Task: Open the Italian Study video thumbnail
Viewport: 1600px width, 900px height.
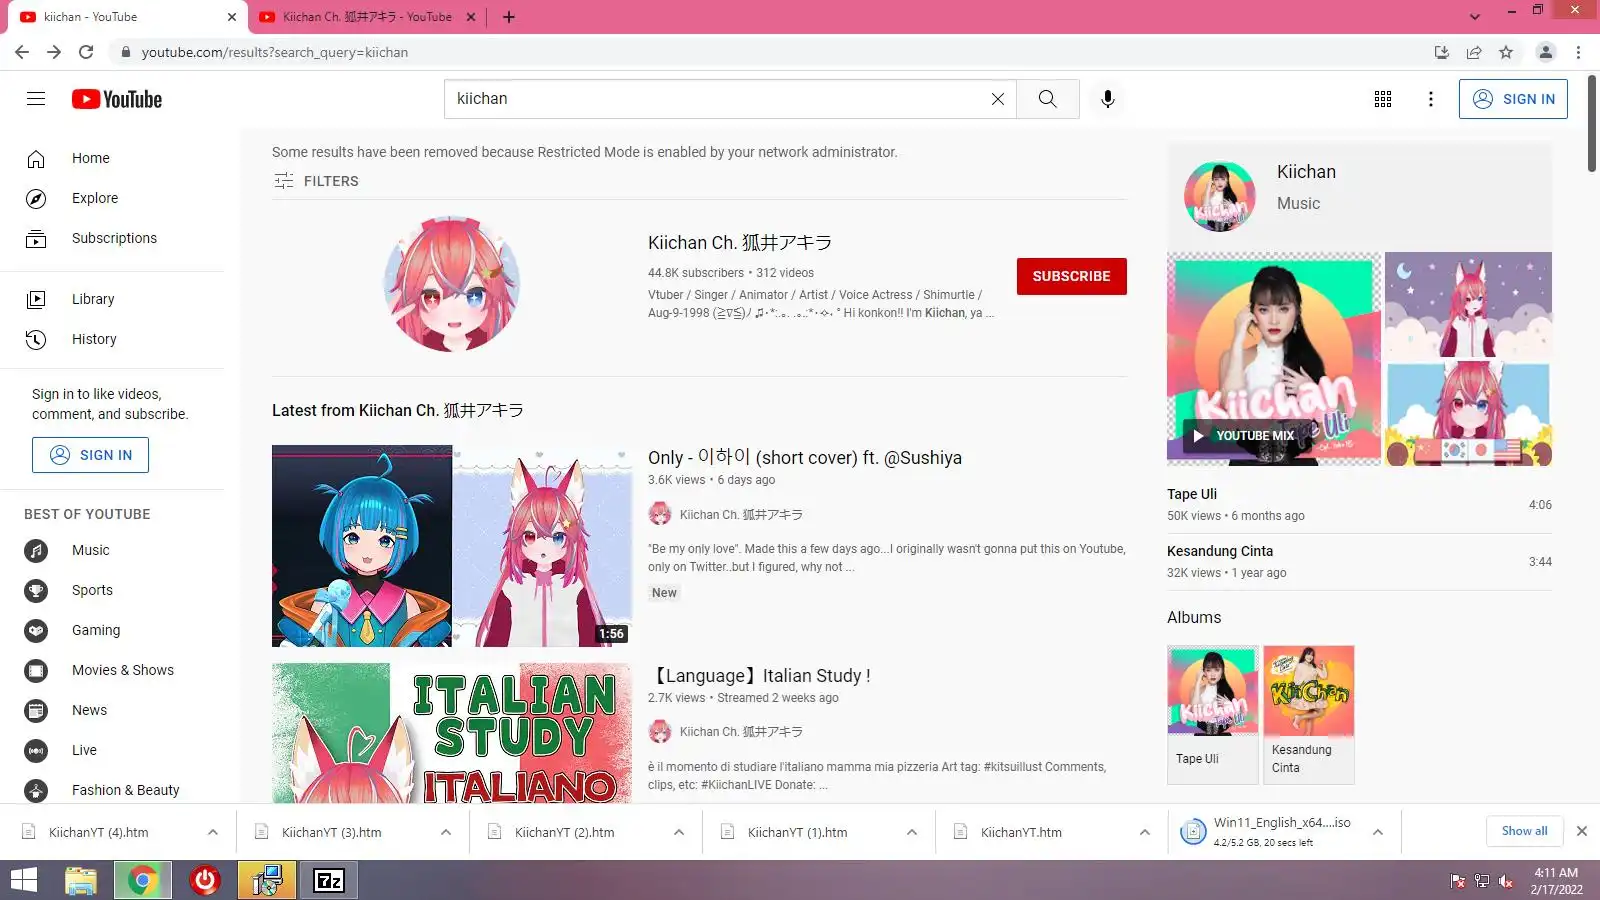Action: pos(452,733)
